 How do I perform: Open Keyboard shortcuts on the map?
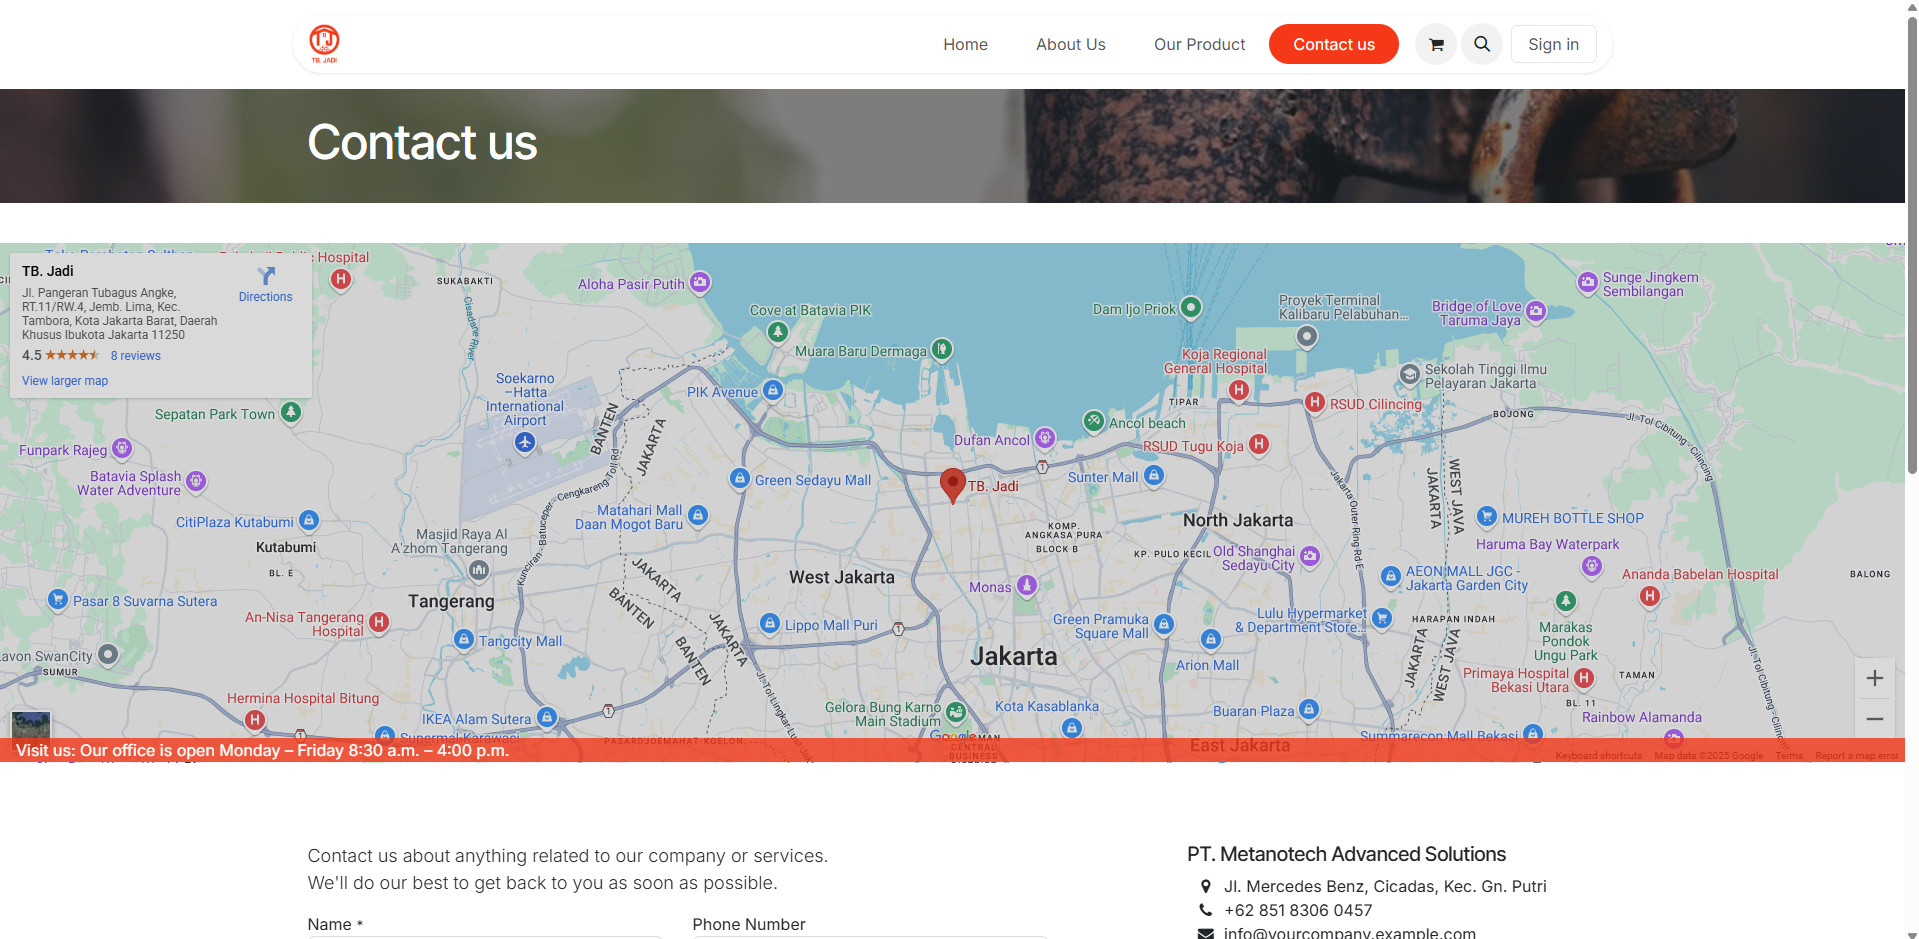tap(1598, 756)
